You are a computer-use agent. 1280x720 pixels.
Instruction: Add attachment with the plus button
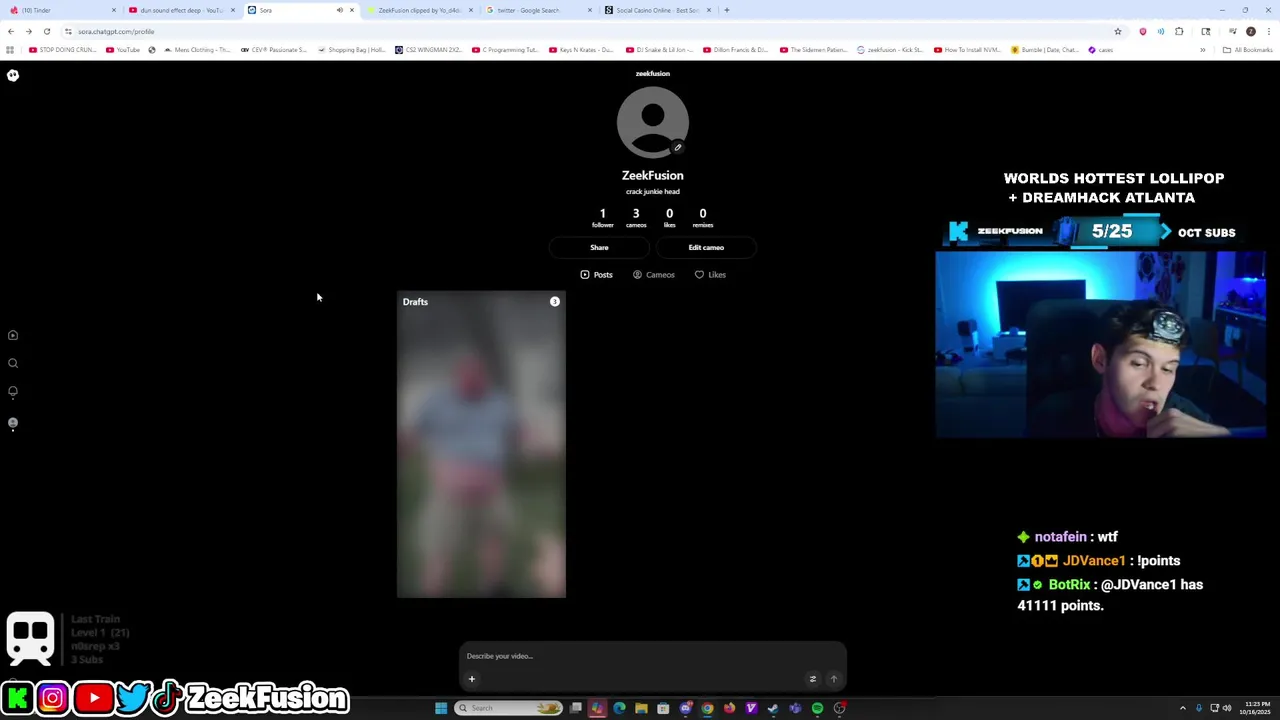pyautogui.click(x=472, y=679)
